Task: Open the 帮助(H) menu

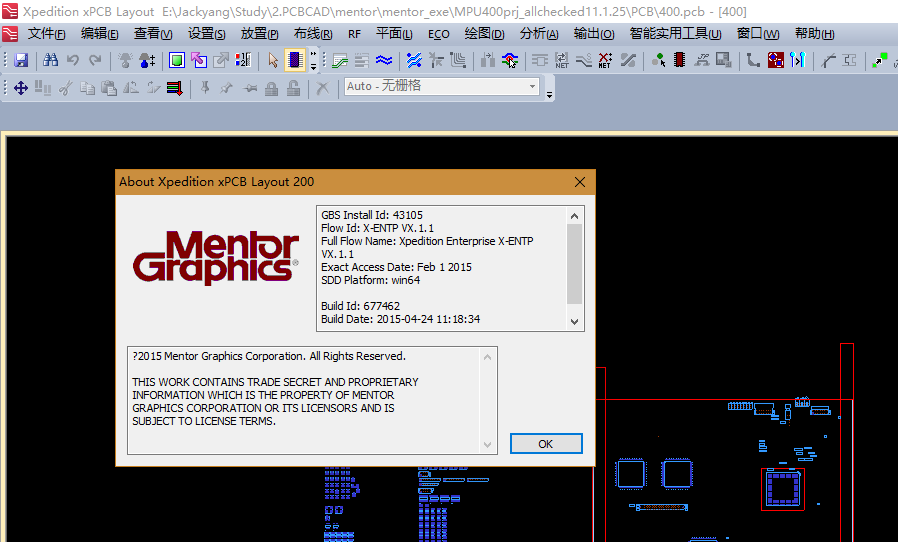Action: [814, 34]
